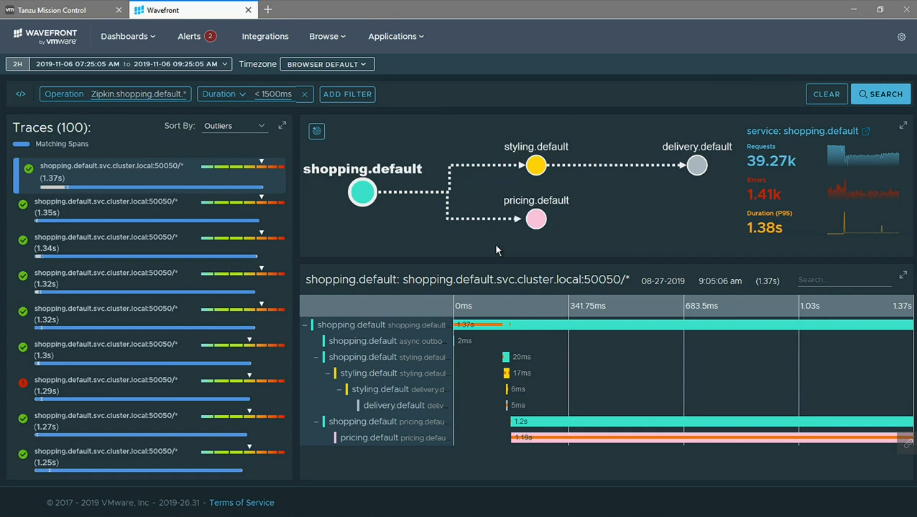Click the 2H time window button

pos(18,64)
